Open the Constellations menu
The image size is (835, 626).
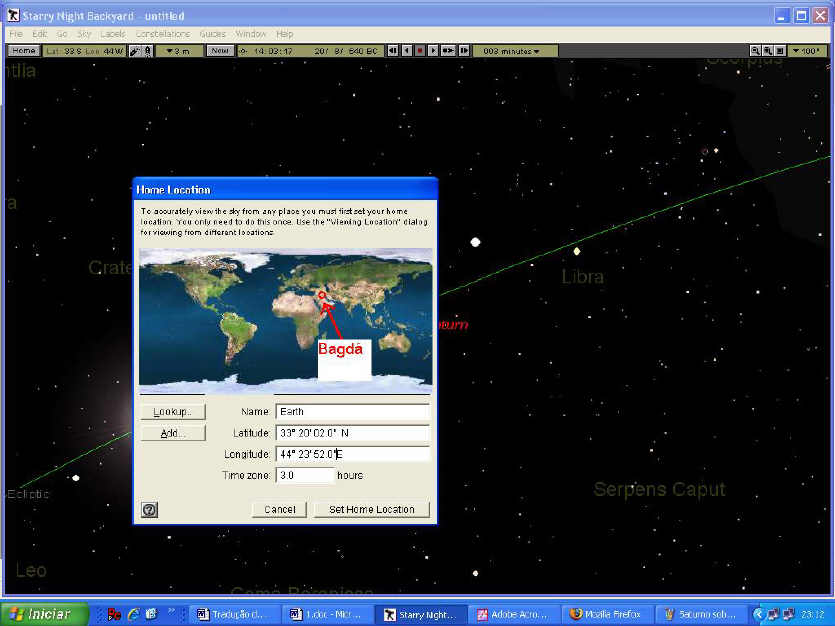click(x=162, y=34)
